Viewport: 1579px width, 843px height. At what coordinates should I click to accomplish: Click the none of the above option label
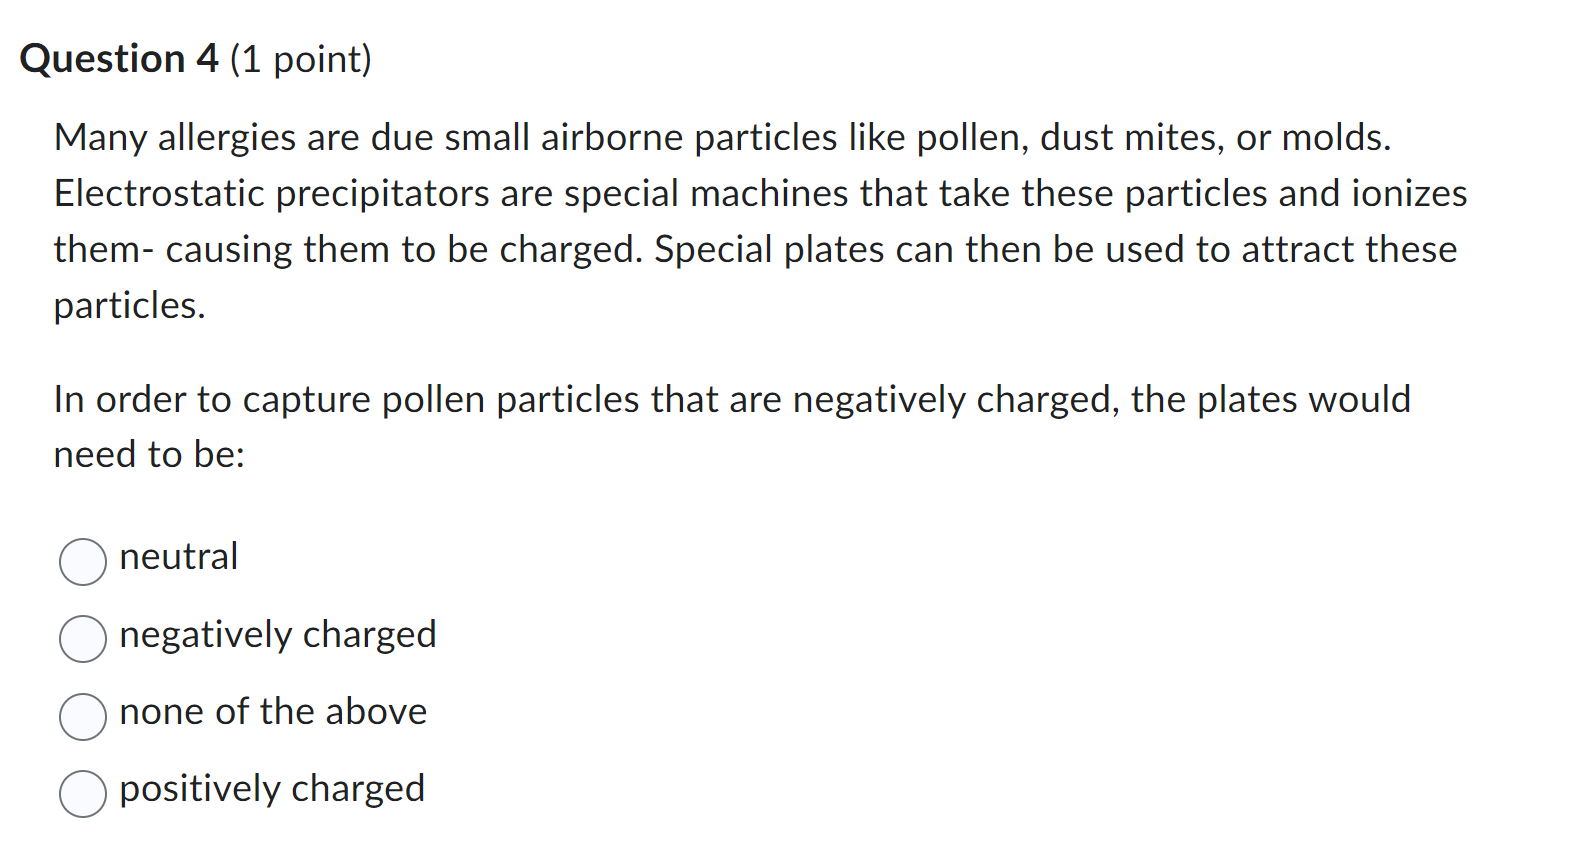coord(272,712)
